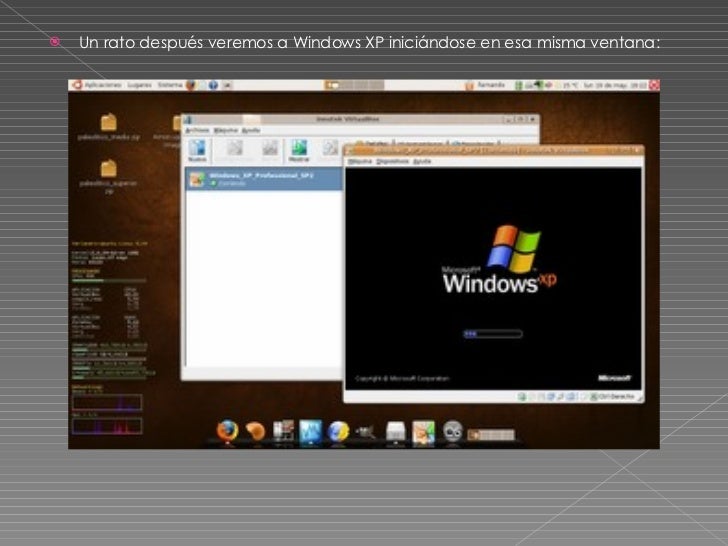
Task: Click the Nueva toolbar icon in VirtualBox
Action: coord(197,151)
